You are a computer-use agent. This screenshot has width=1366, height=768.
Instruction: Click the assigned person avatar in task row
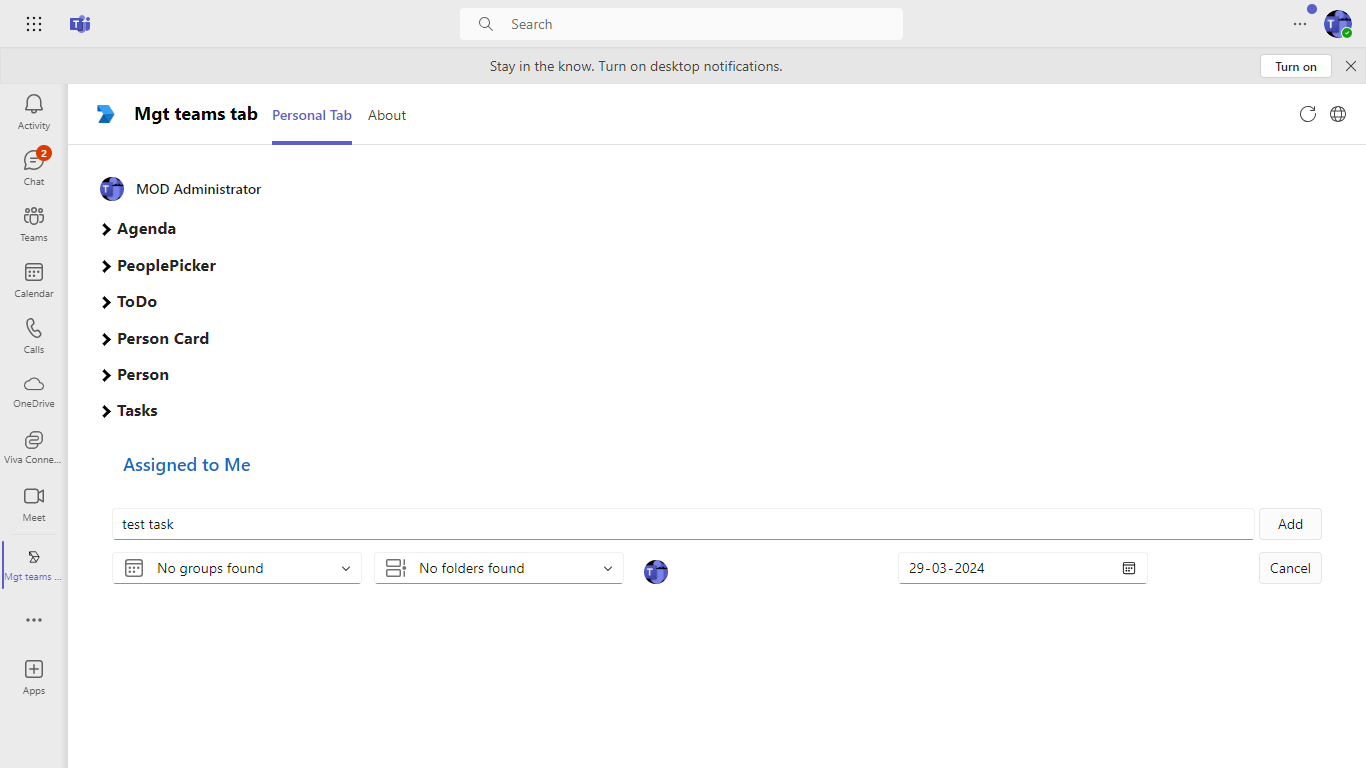(x=656, y=572)
